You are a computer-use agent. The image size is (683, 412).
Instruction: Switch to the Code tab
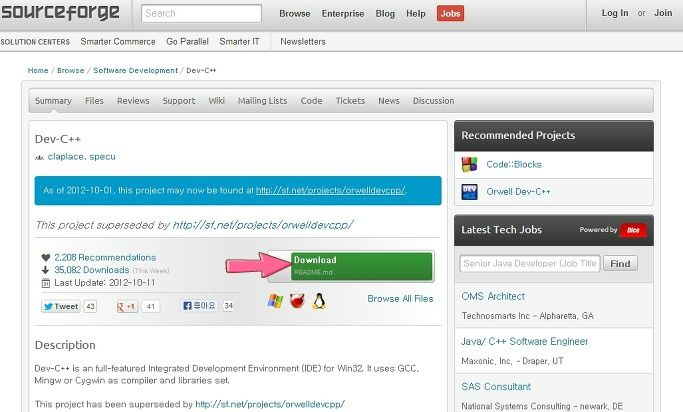point(311,101)
